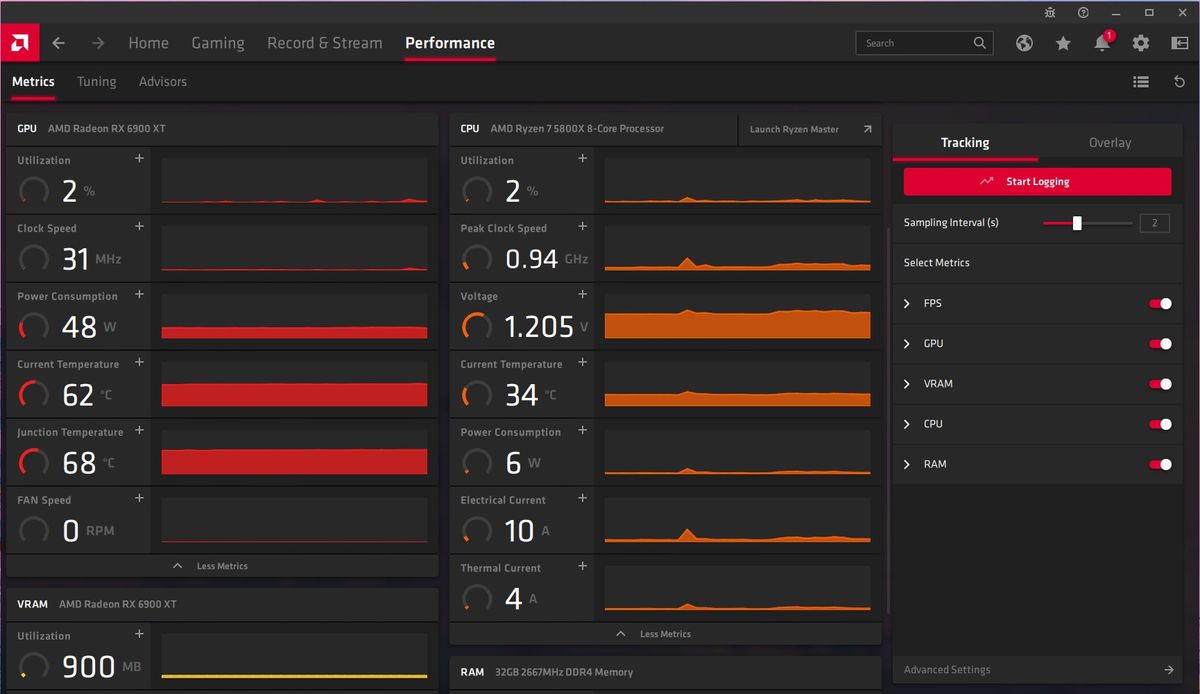The height and width of the screenshot is (694, 1200).
Task: Click the AMD logo icon
Action: 20,42
